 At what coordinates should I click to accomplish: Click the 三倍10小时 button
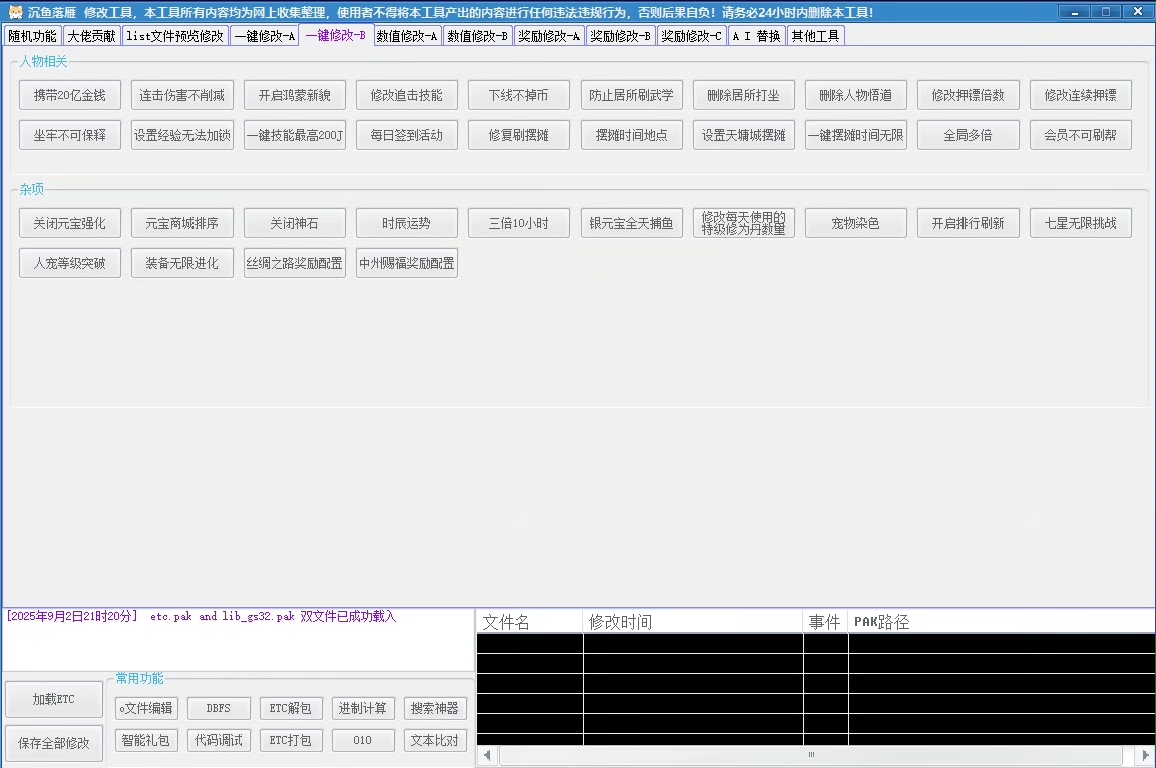tap(519, 223)
